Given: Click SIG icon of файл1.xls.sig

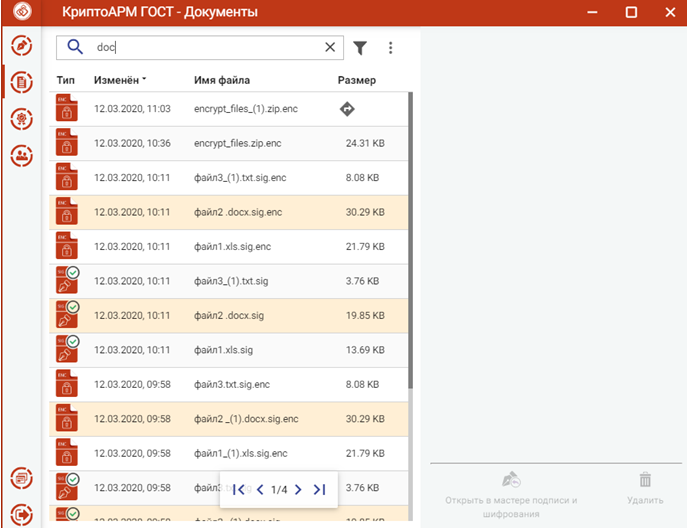Looking at the screenshot, I should point(67,349).
